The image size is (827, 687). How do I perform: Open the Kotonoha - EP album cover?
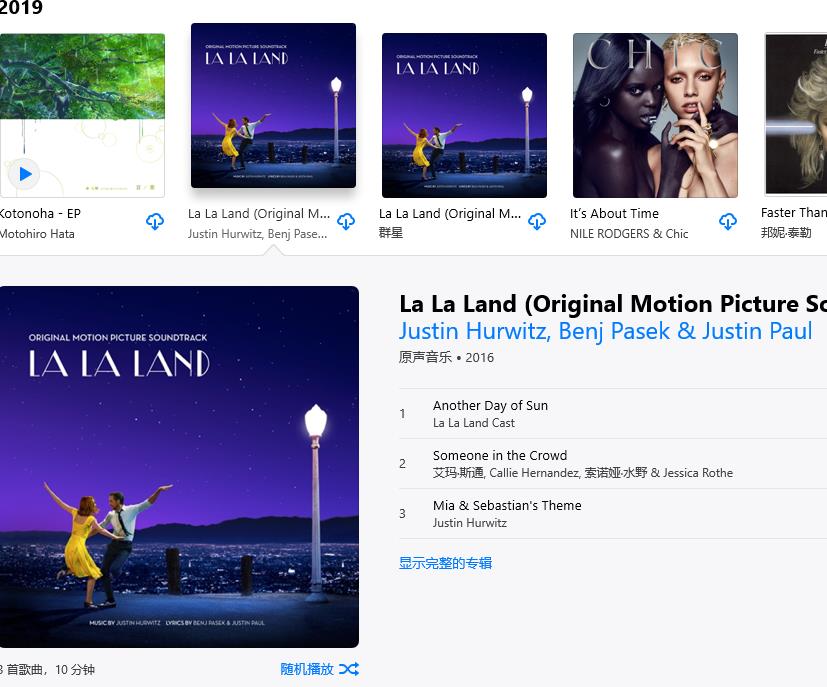point(82,115)
